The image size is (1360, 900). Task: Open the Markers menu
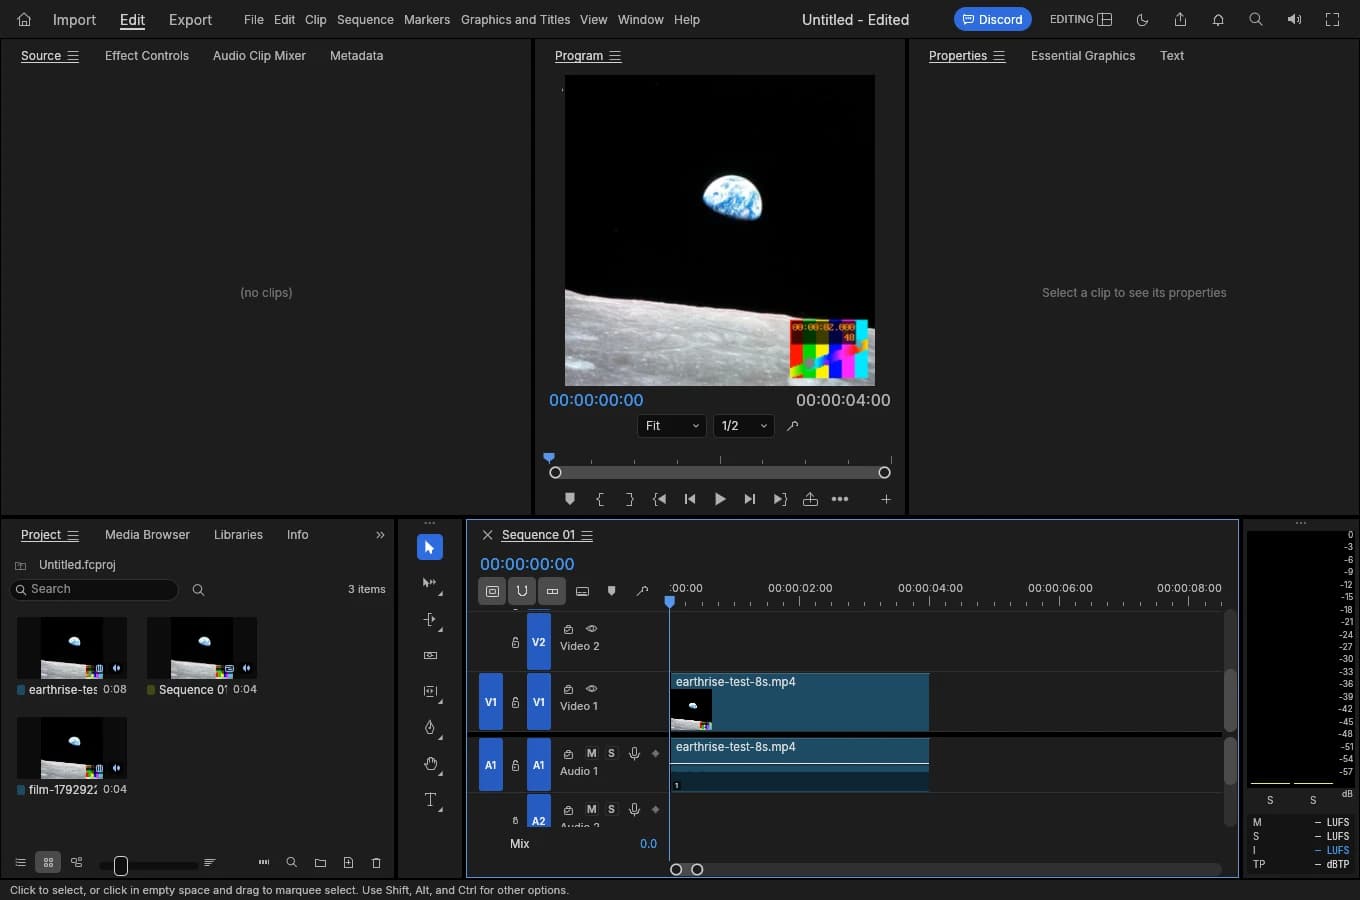coord(427,20)
